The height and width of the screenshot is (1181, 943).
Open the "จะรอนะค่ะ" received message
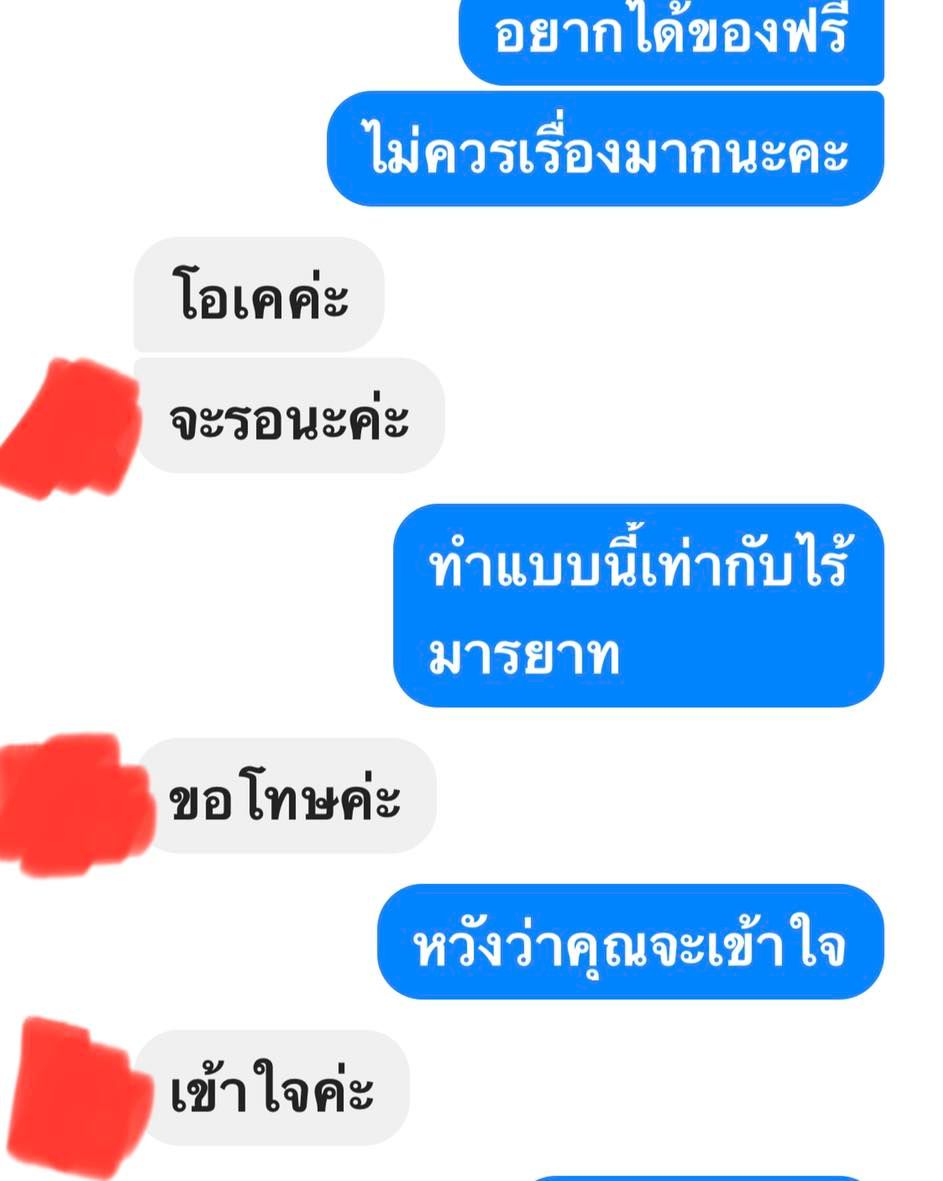coord(289,416)
